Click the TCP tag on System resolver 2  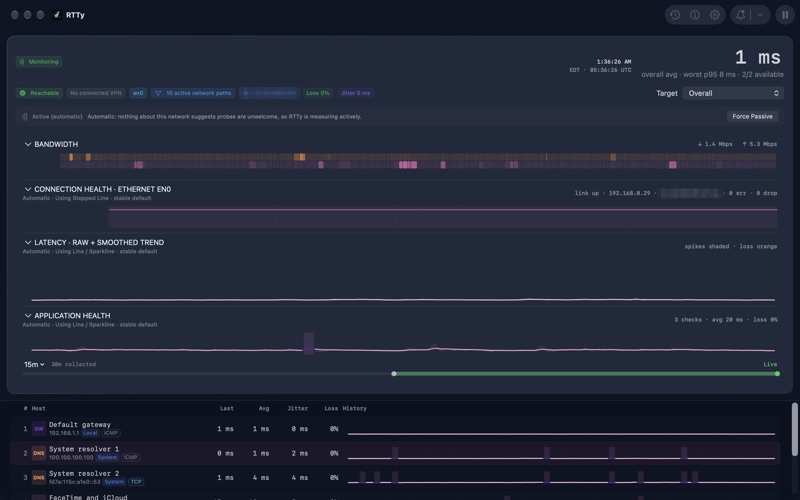136,482
